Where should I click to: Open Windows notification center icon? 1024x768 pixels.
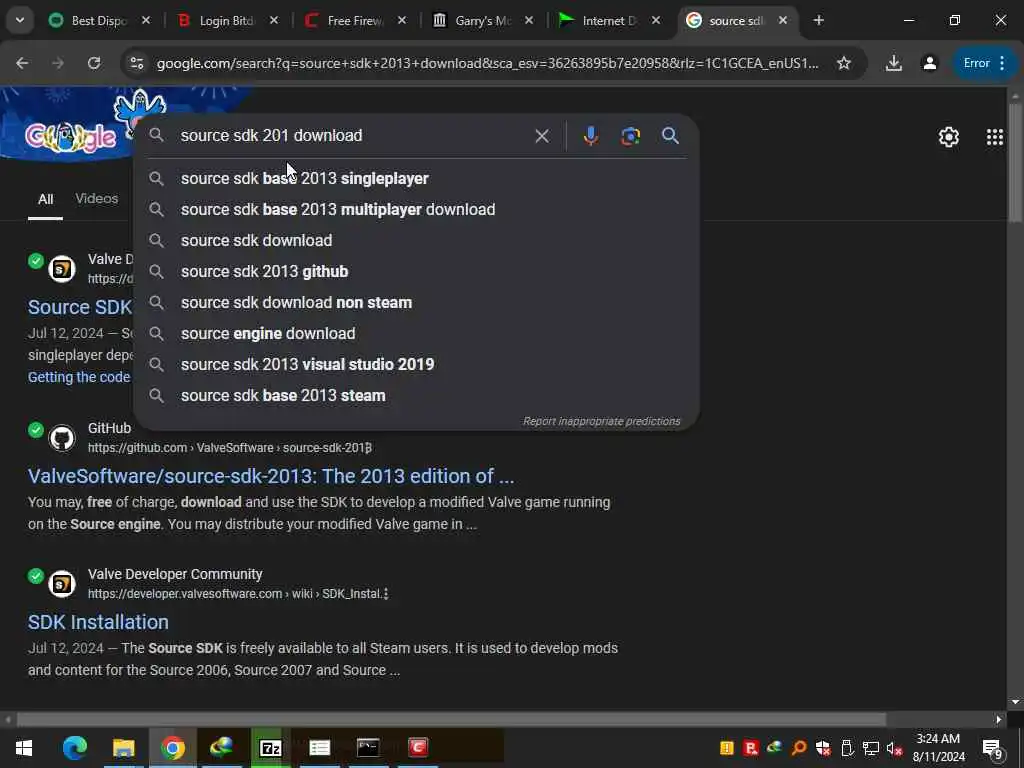992,748
